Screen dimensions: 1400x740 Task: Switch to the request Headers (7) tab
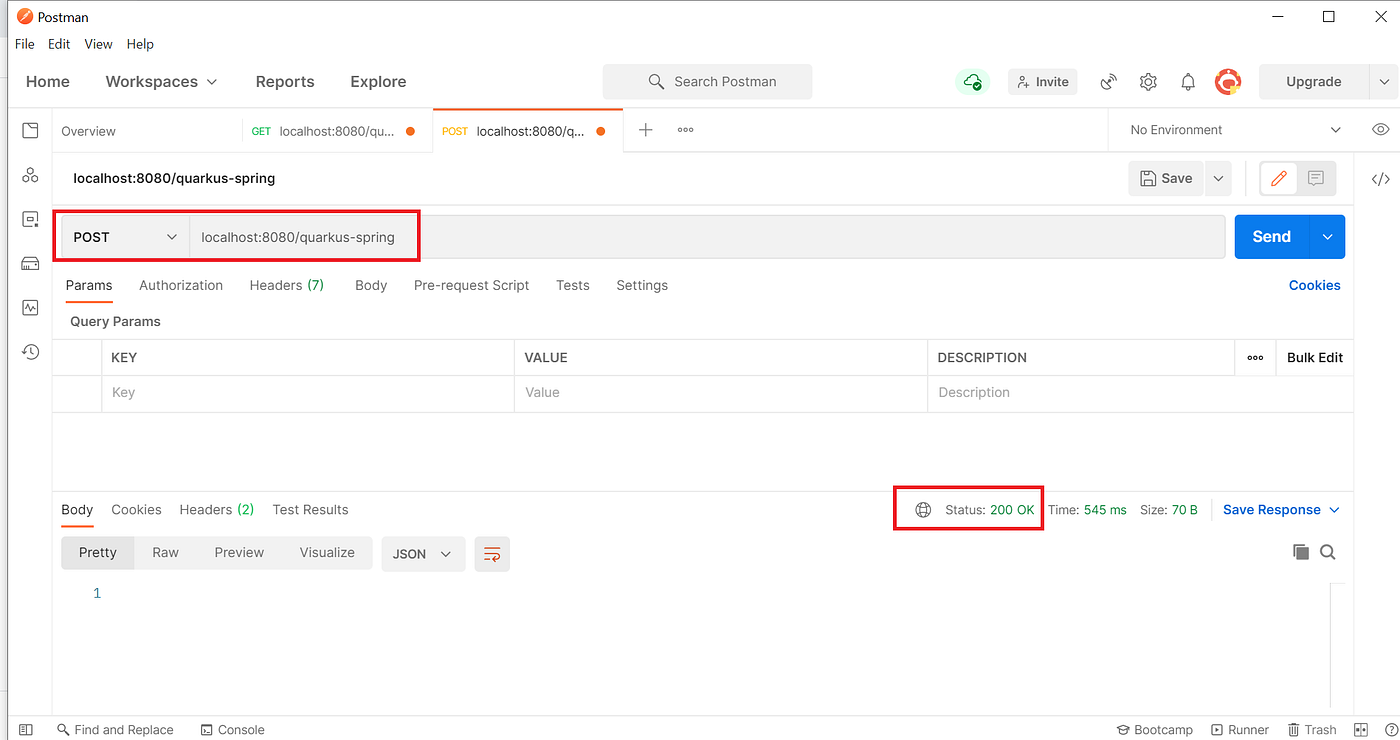[x=287, y=285]
